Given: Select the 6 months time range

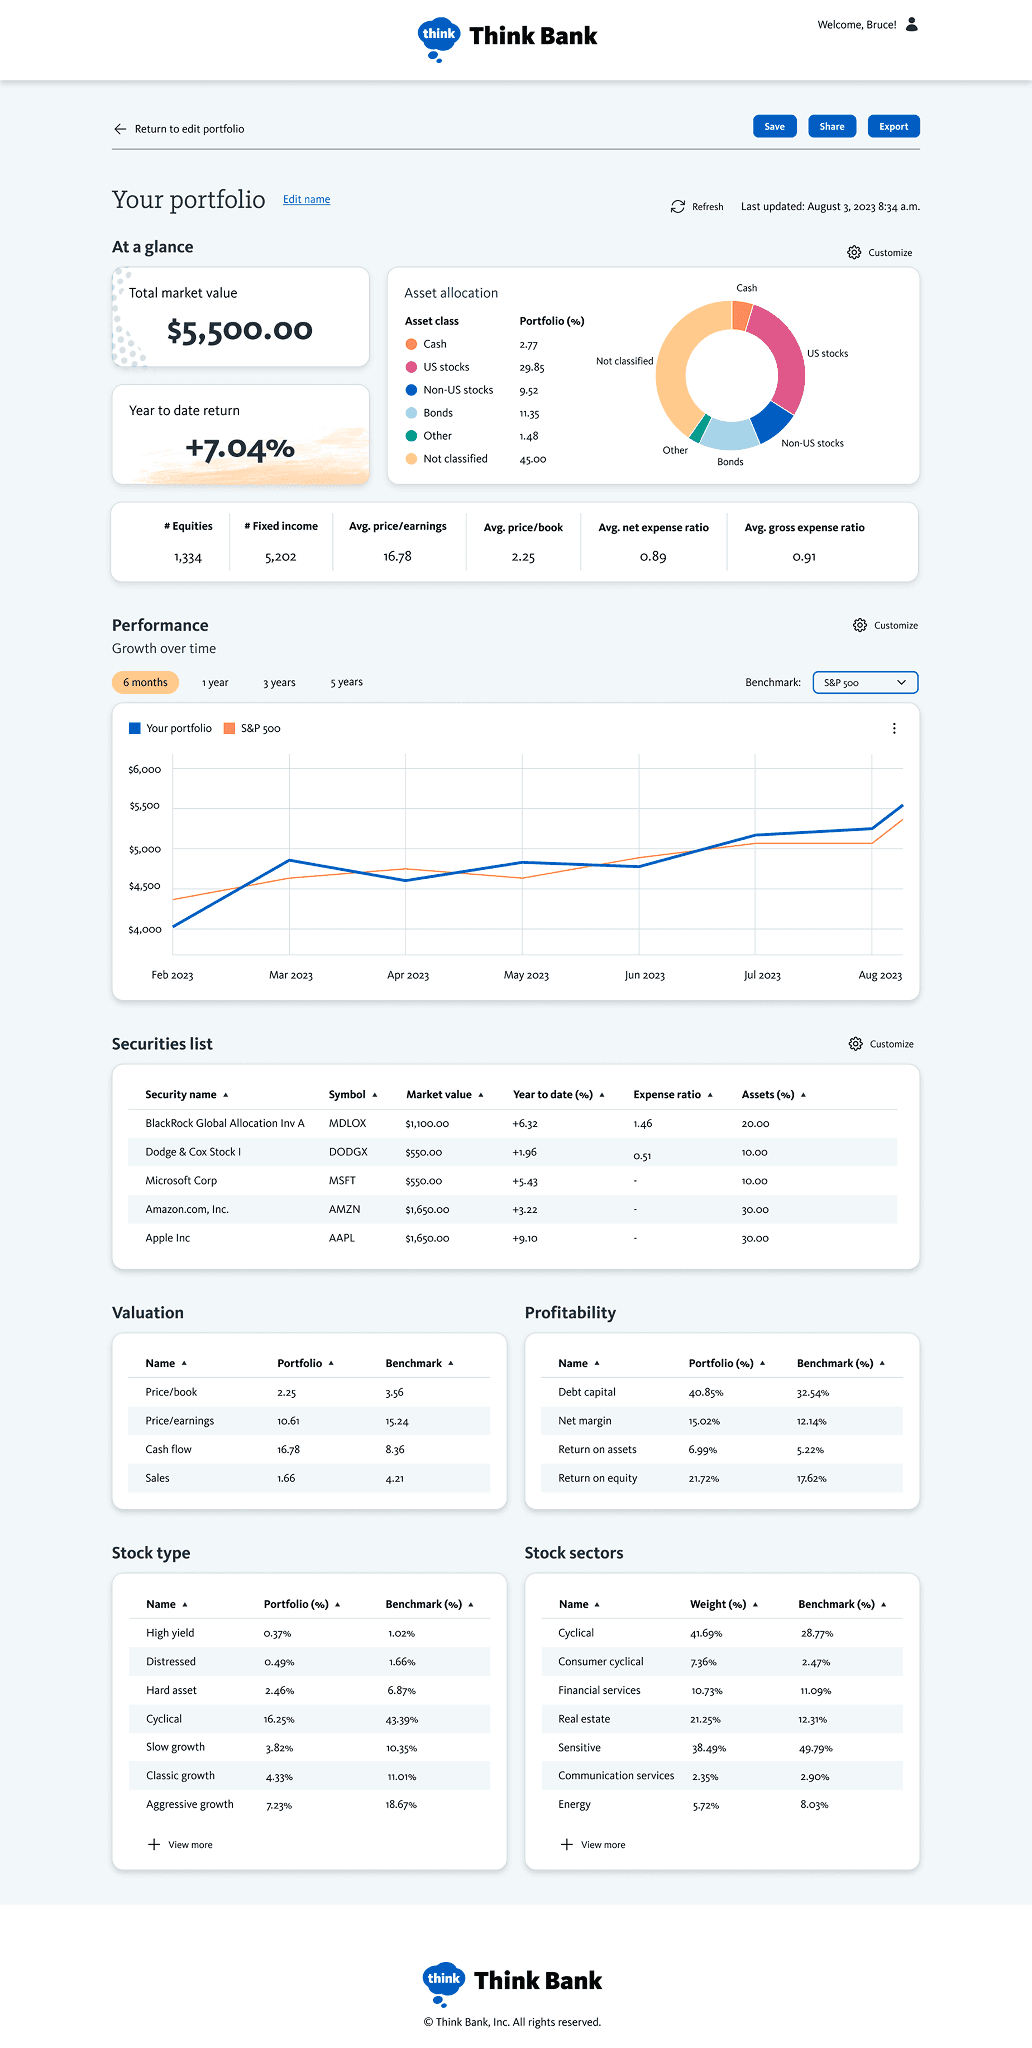Looking at the screenshot, I should [145, 682].
